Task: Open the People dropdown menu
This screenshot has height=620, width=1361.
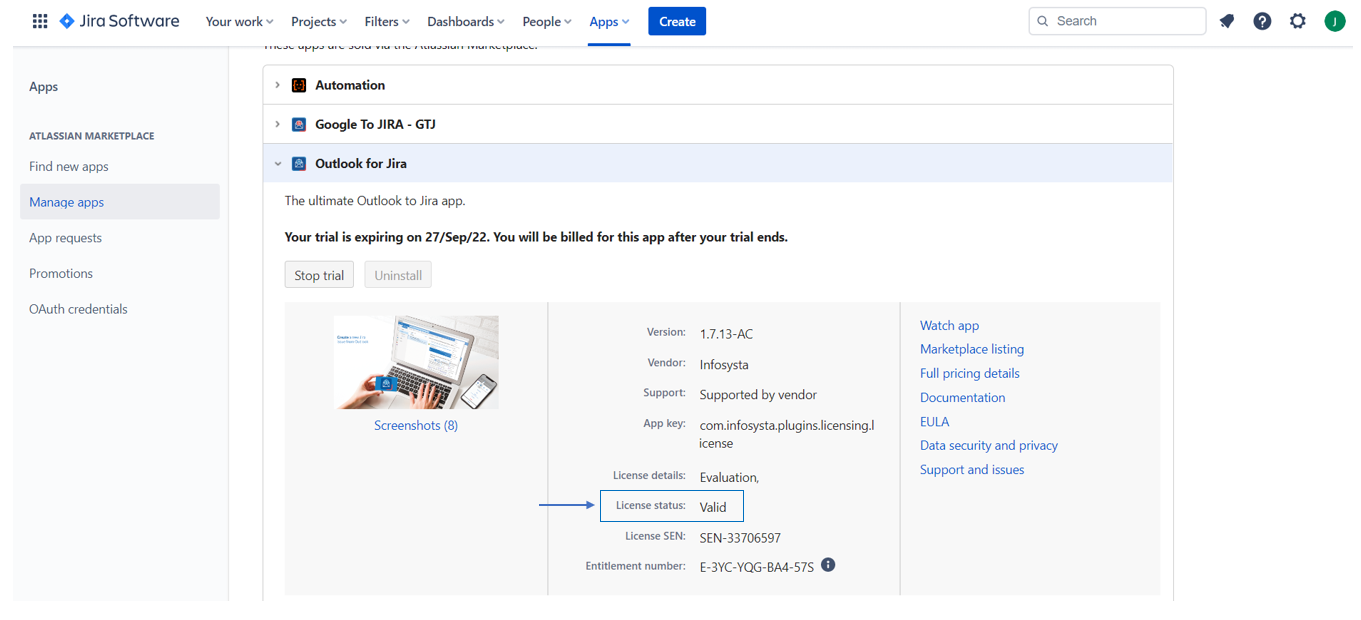Action: tap(547, 21)
